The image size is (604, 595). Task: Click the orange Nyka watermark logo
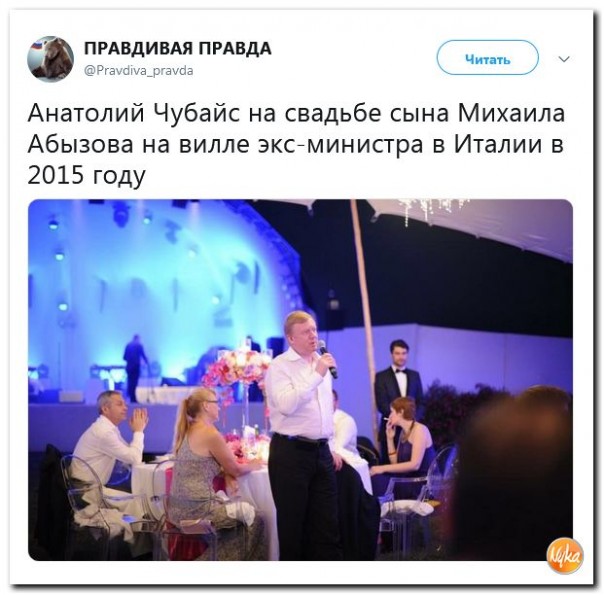pos(565,556)
